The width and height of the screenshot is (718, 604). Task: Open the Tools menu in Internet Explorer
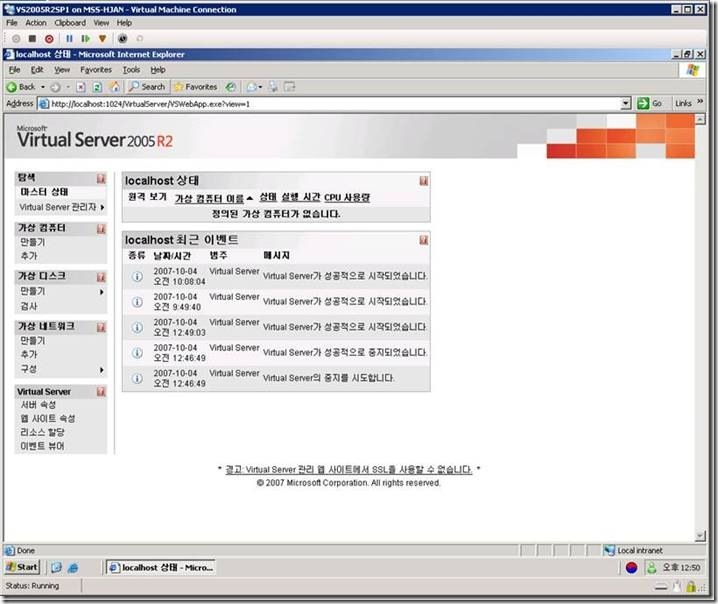pos(131,70)
